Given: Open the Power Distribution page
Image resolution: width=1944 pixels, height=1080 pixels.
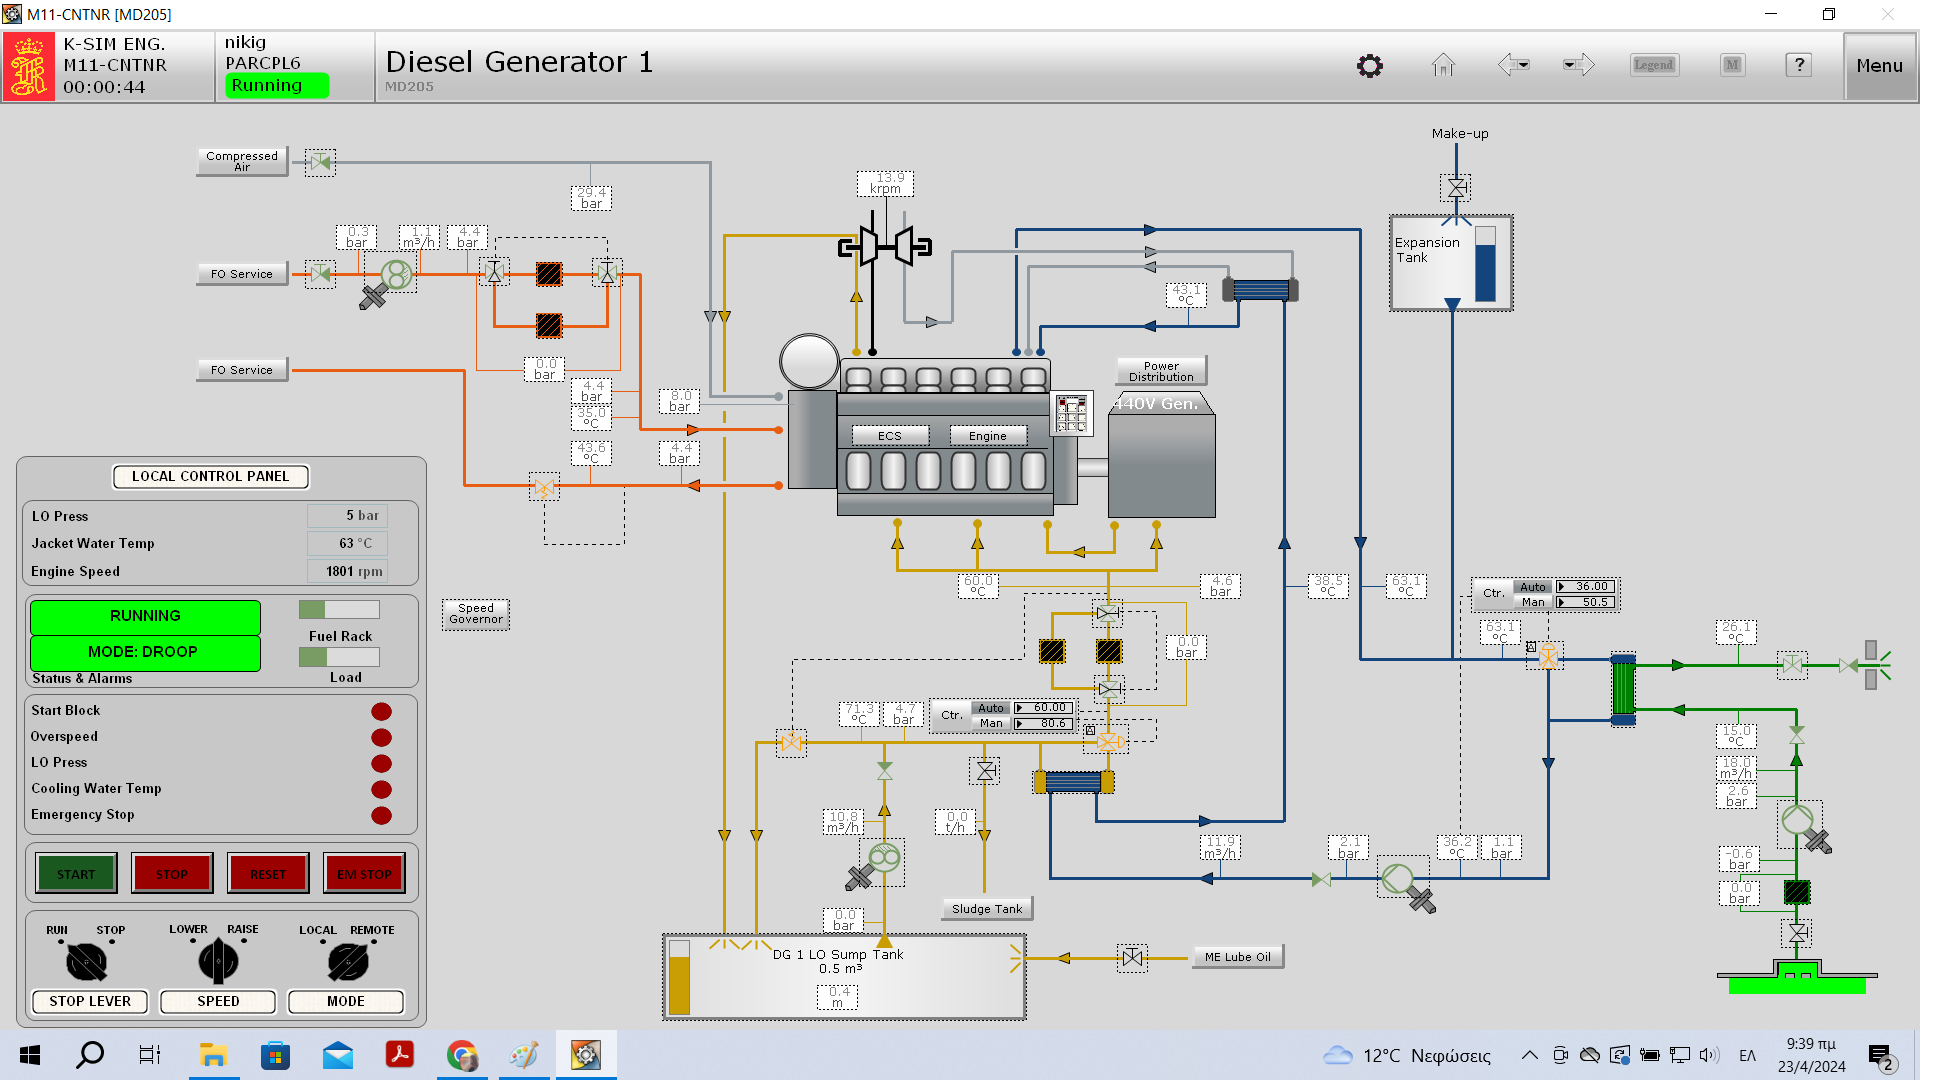Looking at the screenshot, I should coord(1160,371).
